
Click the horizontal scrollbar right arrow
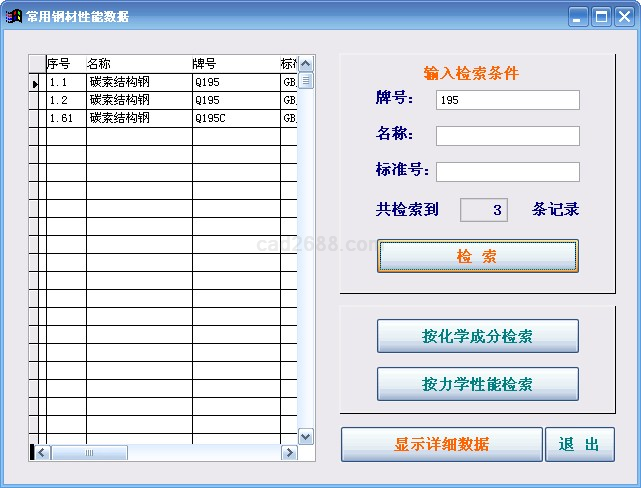point(290,453)
